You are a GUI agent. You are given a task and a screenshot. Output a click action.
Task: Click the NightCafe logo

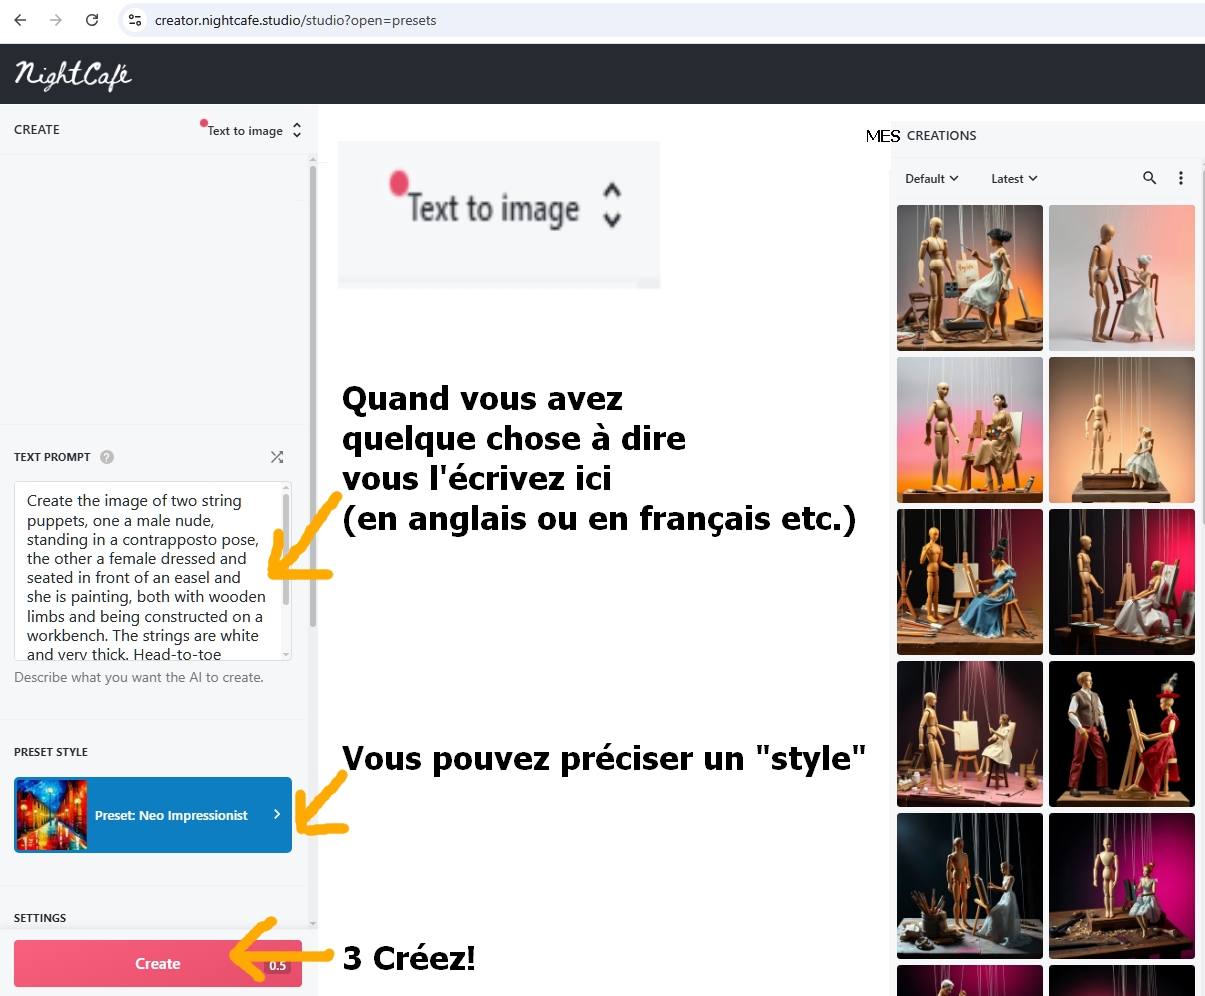tap(73, 74)
